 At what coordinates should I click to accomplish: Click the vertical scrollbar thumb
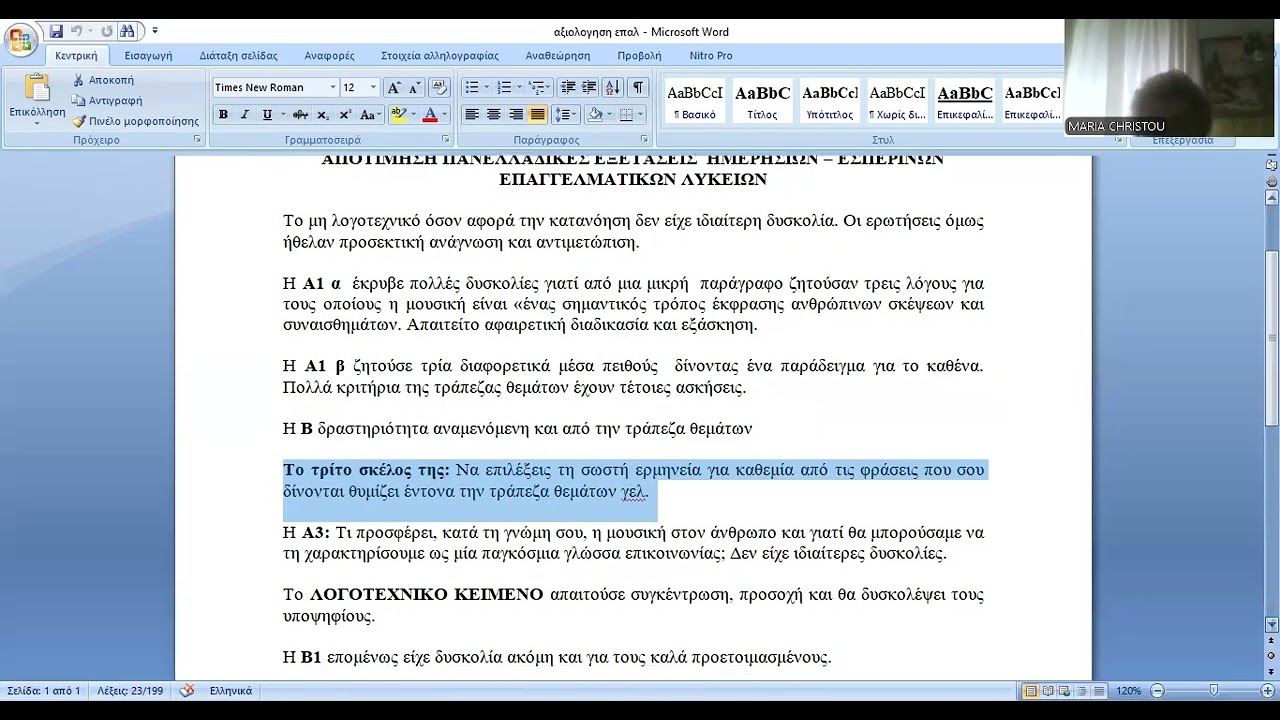coord(1272,338)
